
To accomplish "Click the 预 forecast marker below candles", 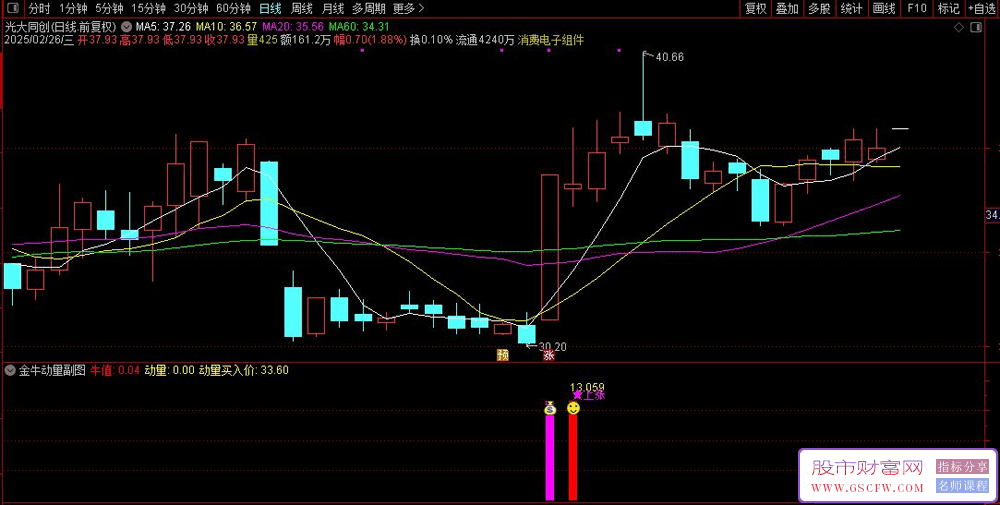I will pyautogui.click(x=503, y=355).
